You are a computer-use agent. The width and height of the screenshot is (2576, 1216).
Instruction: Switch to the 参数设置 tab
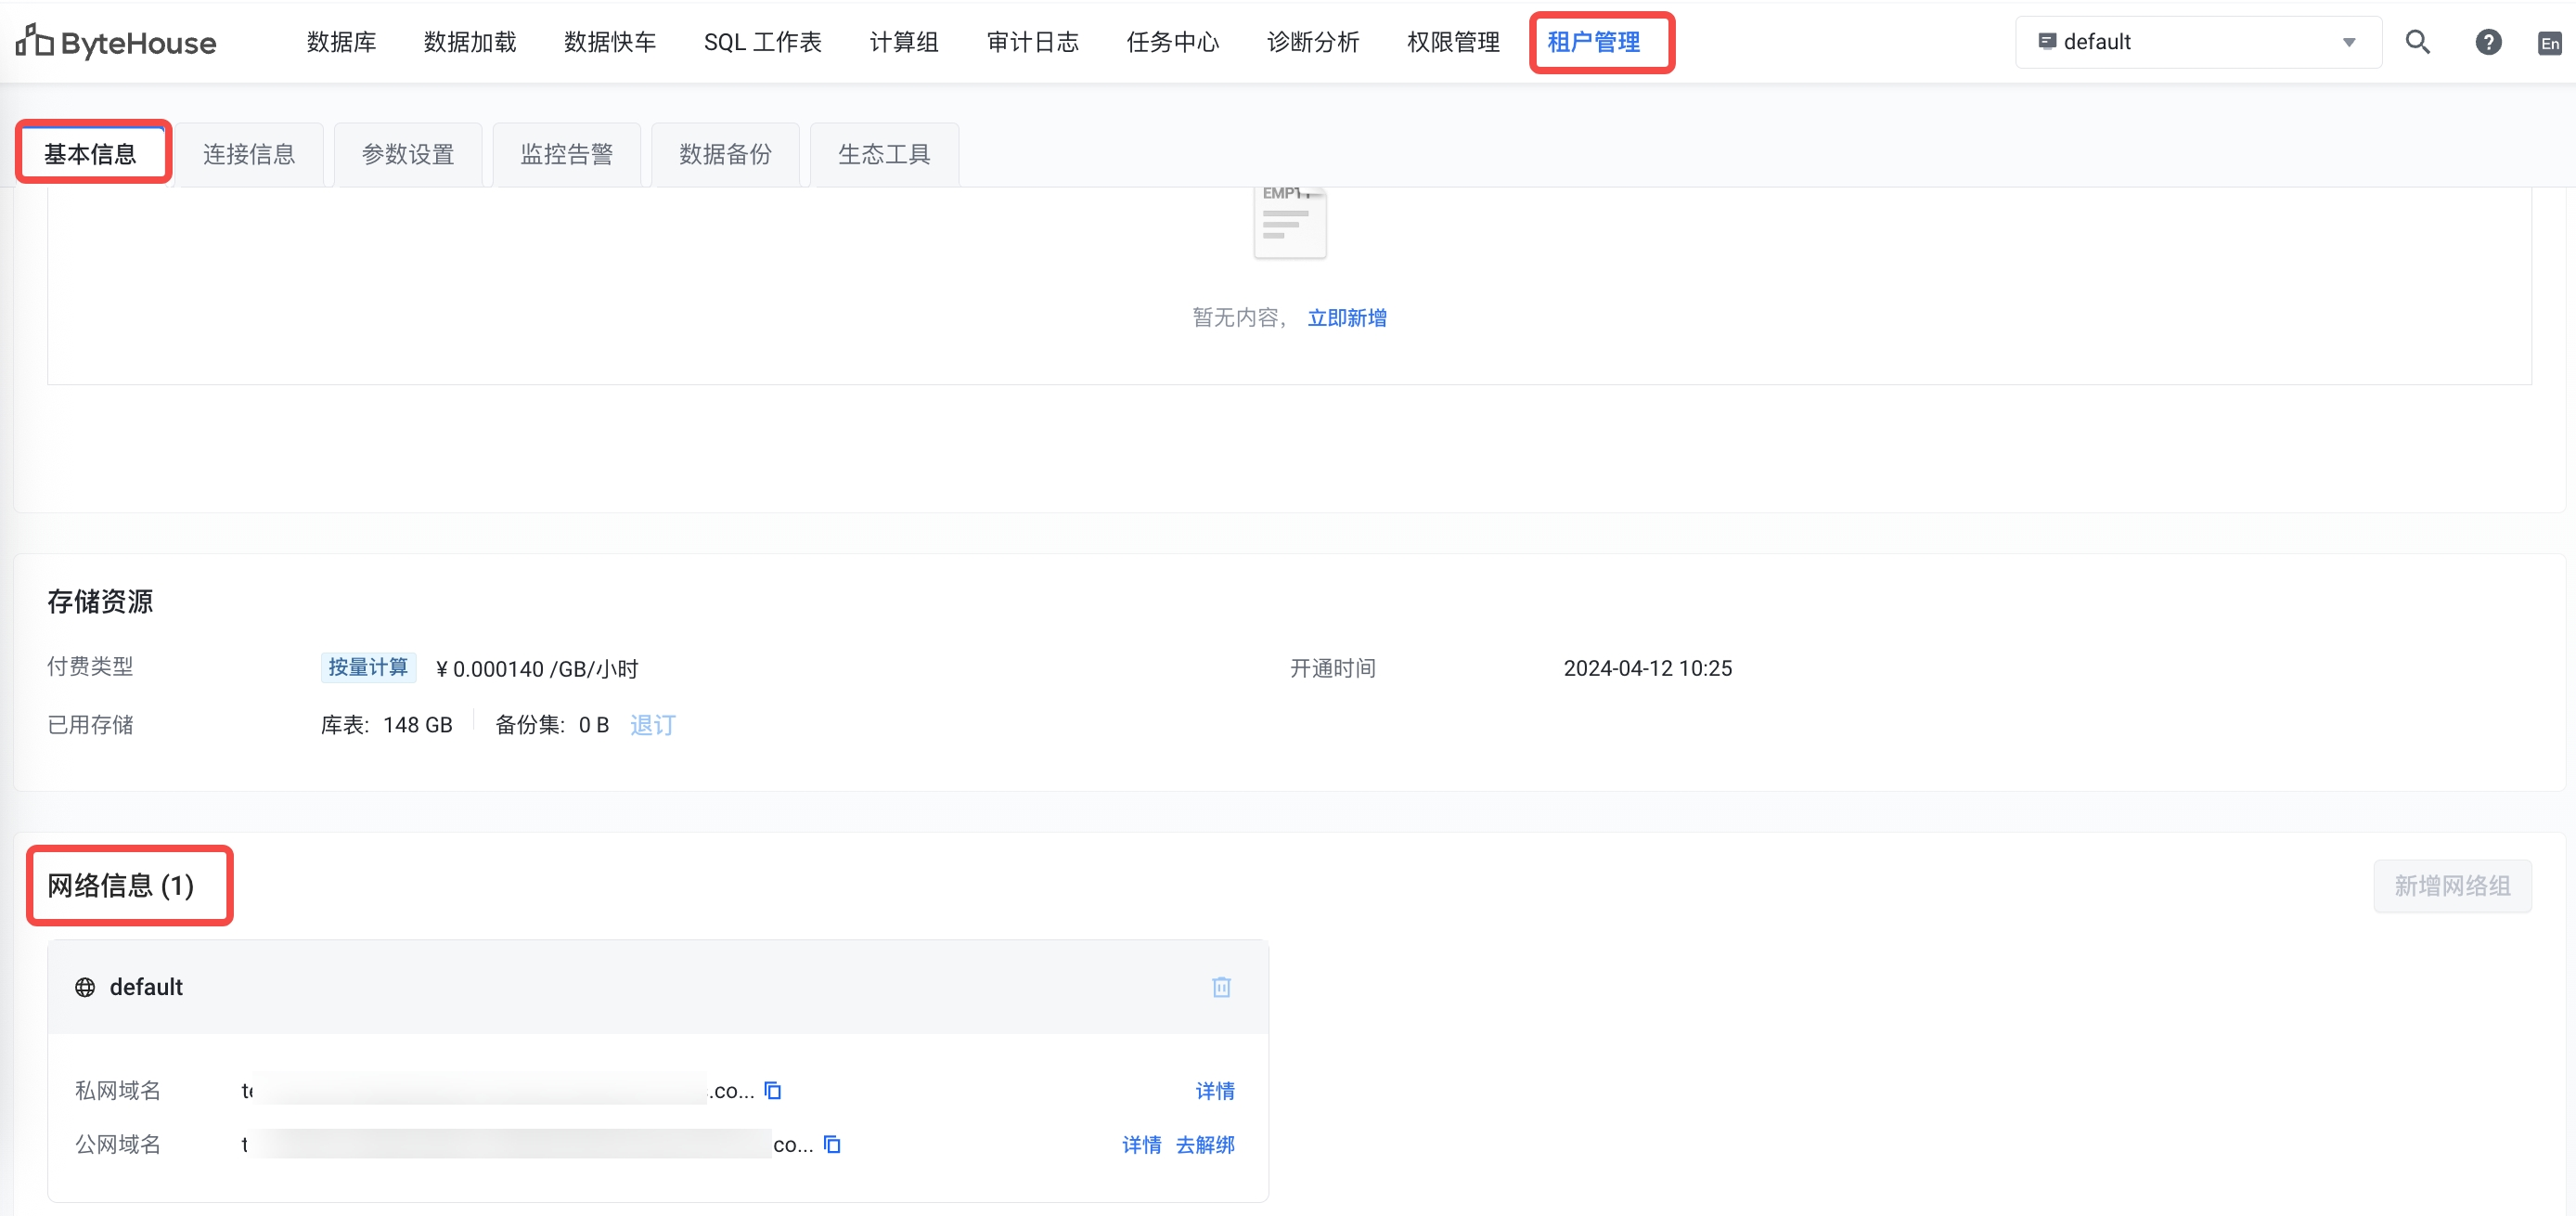[x=408, y=154]
